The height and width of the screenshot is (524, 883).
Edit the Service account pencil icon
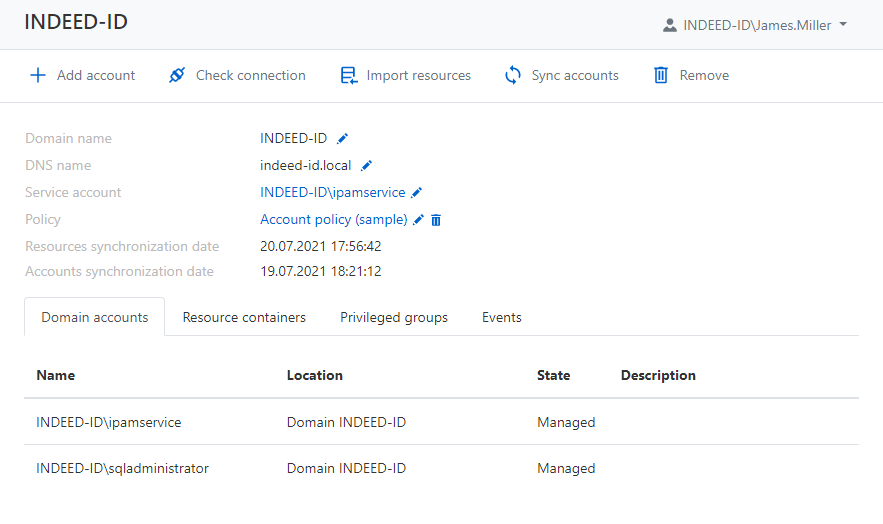pos(417,192)
